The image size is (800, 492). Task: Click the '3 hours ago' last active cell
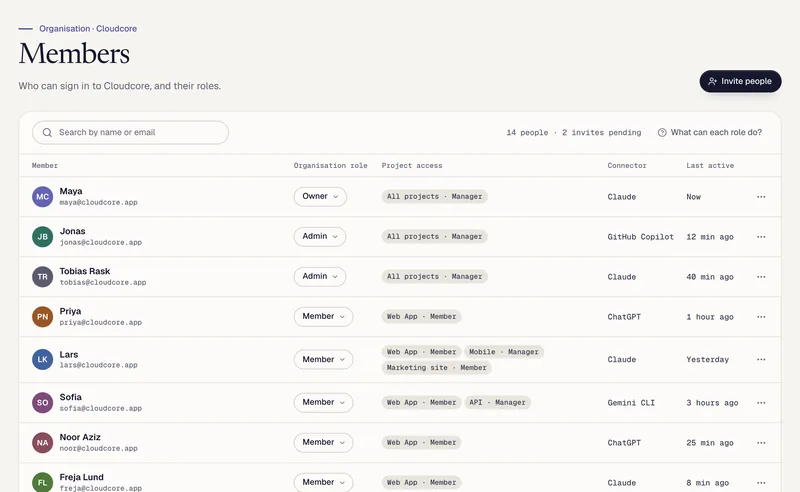(x=712, y=403)
